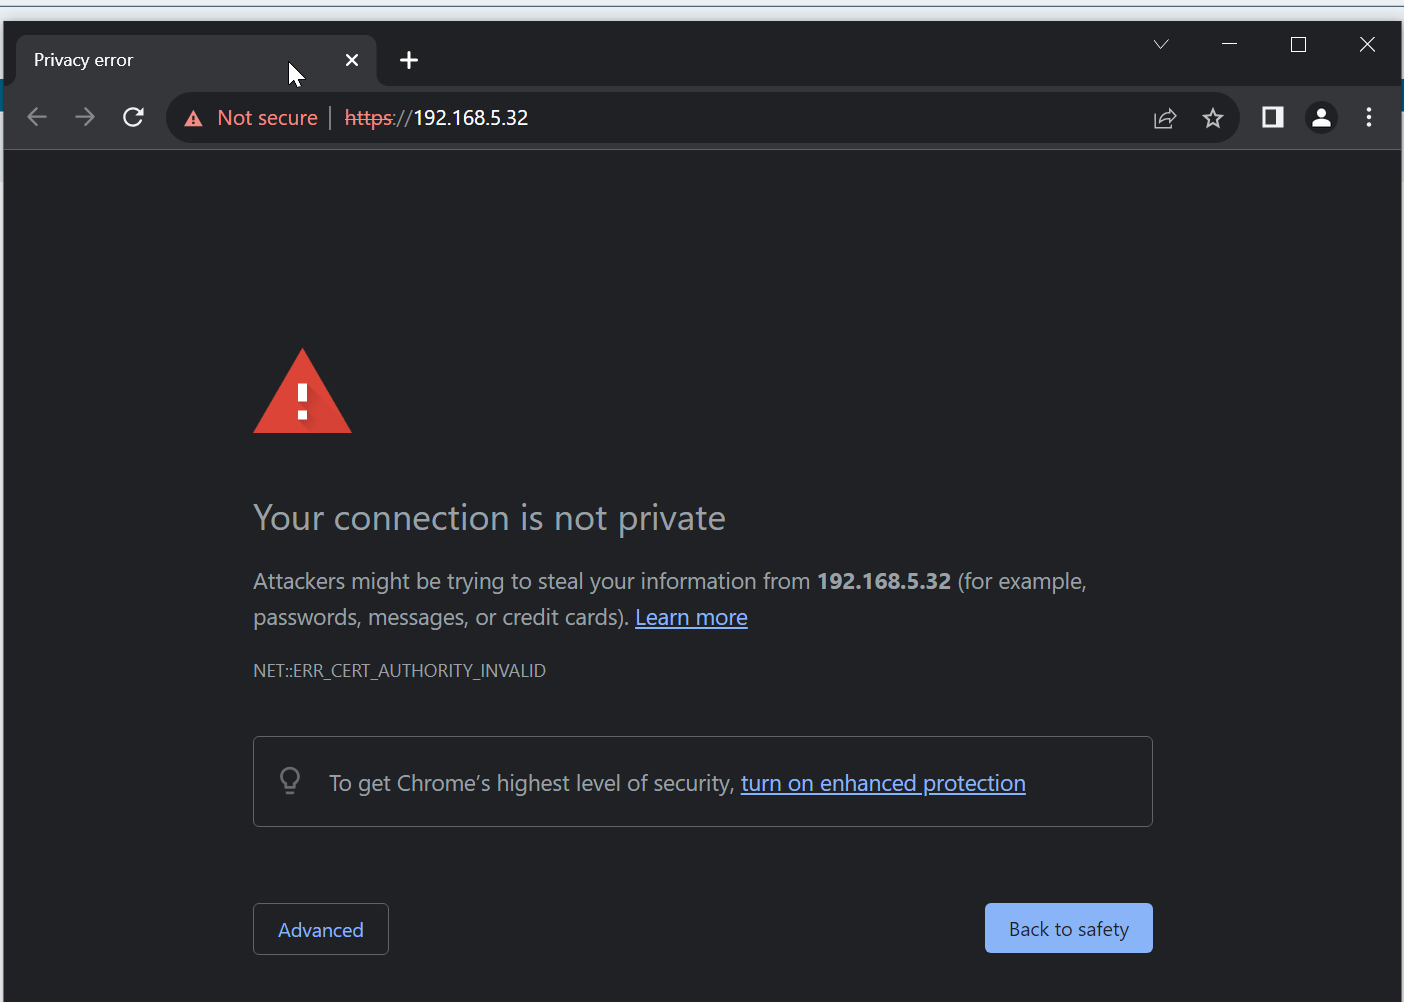Viewport: 1404px width, 1002px height.
Task: Click the red warning triangle graphic
Action: pos(302,391)
